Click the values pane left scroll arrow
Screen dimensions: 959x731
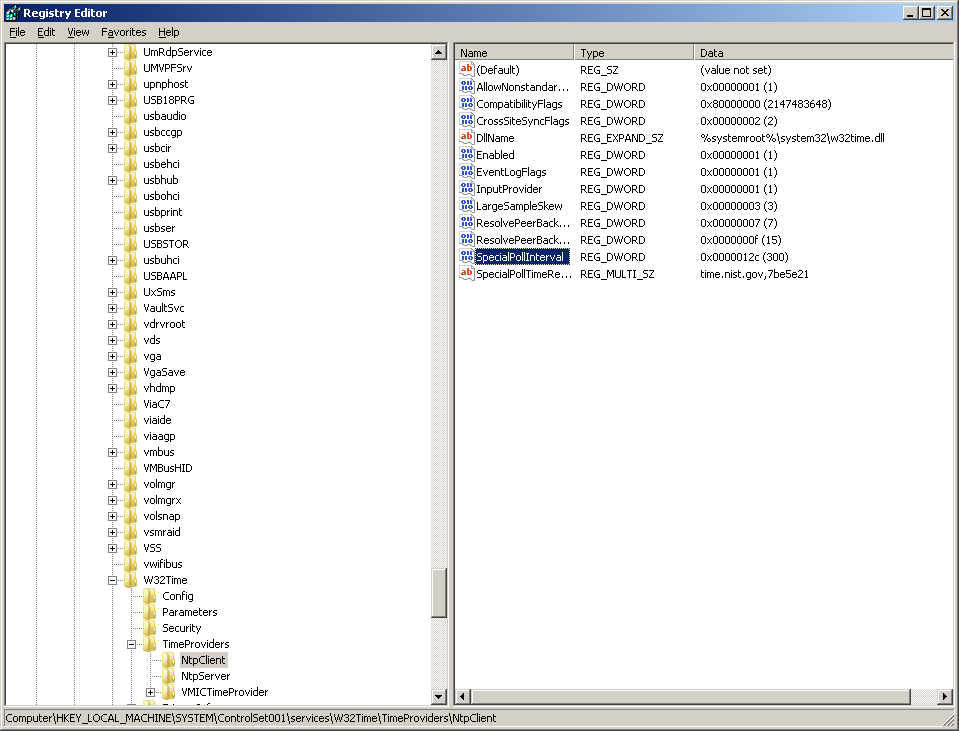click(463, 696)
